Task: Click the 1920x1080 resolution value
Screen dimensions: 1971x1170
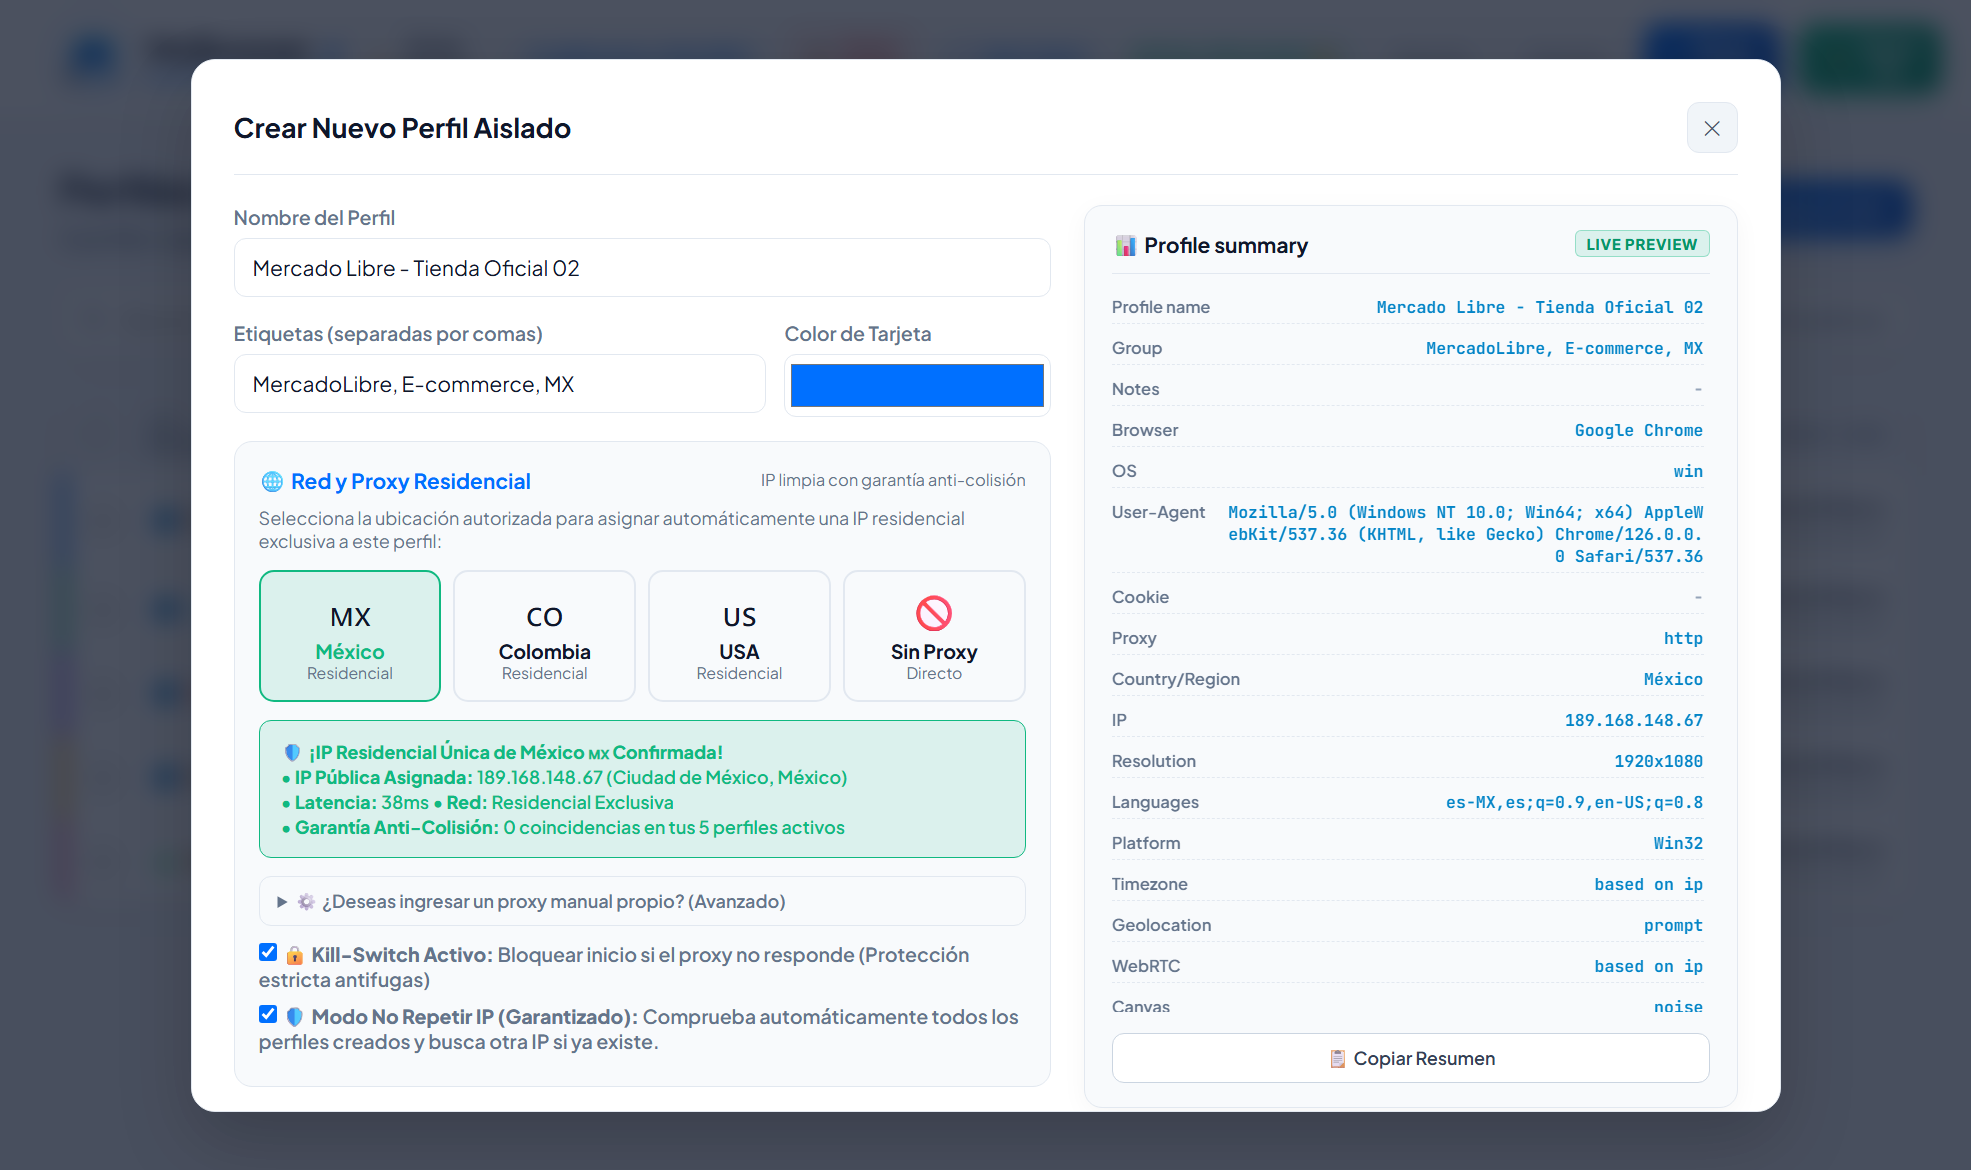Action: (x=1658, y=761)
